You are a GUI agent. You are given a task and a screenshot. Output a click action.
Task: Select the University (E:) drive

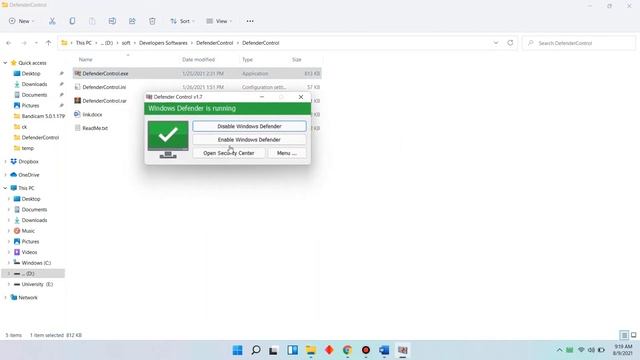tap(37, 284)
